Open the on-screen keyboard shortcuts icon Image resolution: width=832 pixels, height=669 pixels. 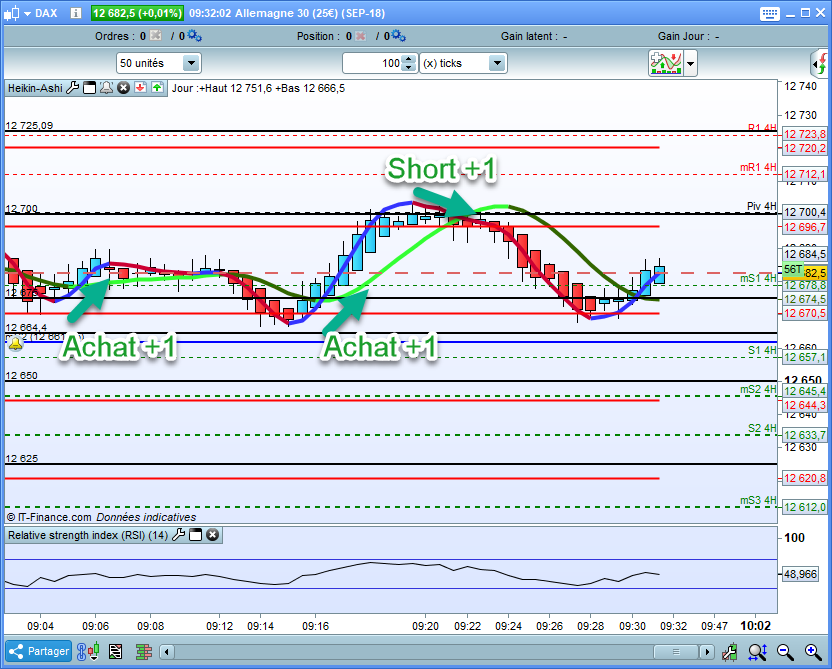coord(769,13)
